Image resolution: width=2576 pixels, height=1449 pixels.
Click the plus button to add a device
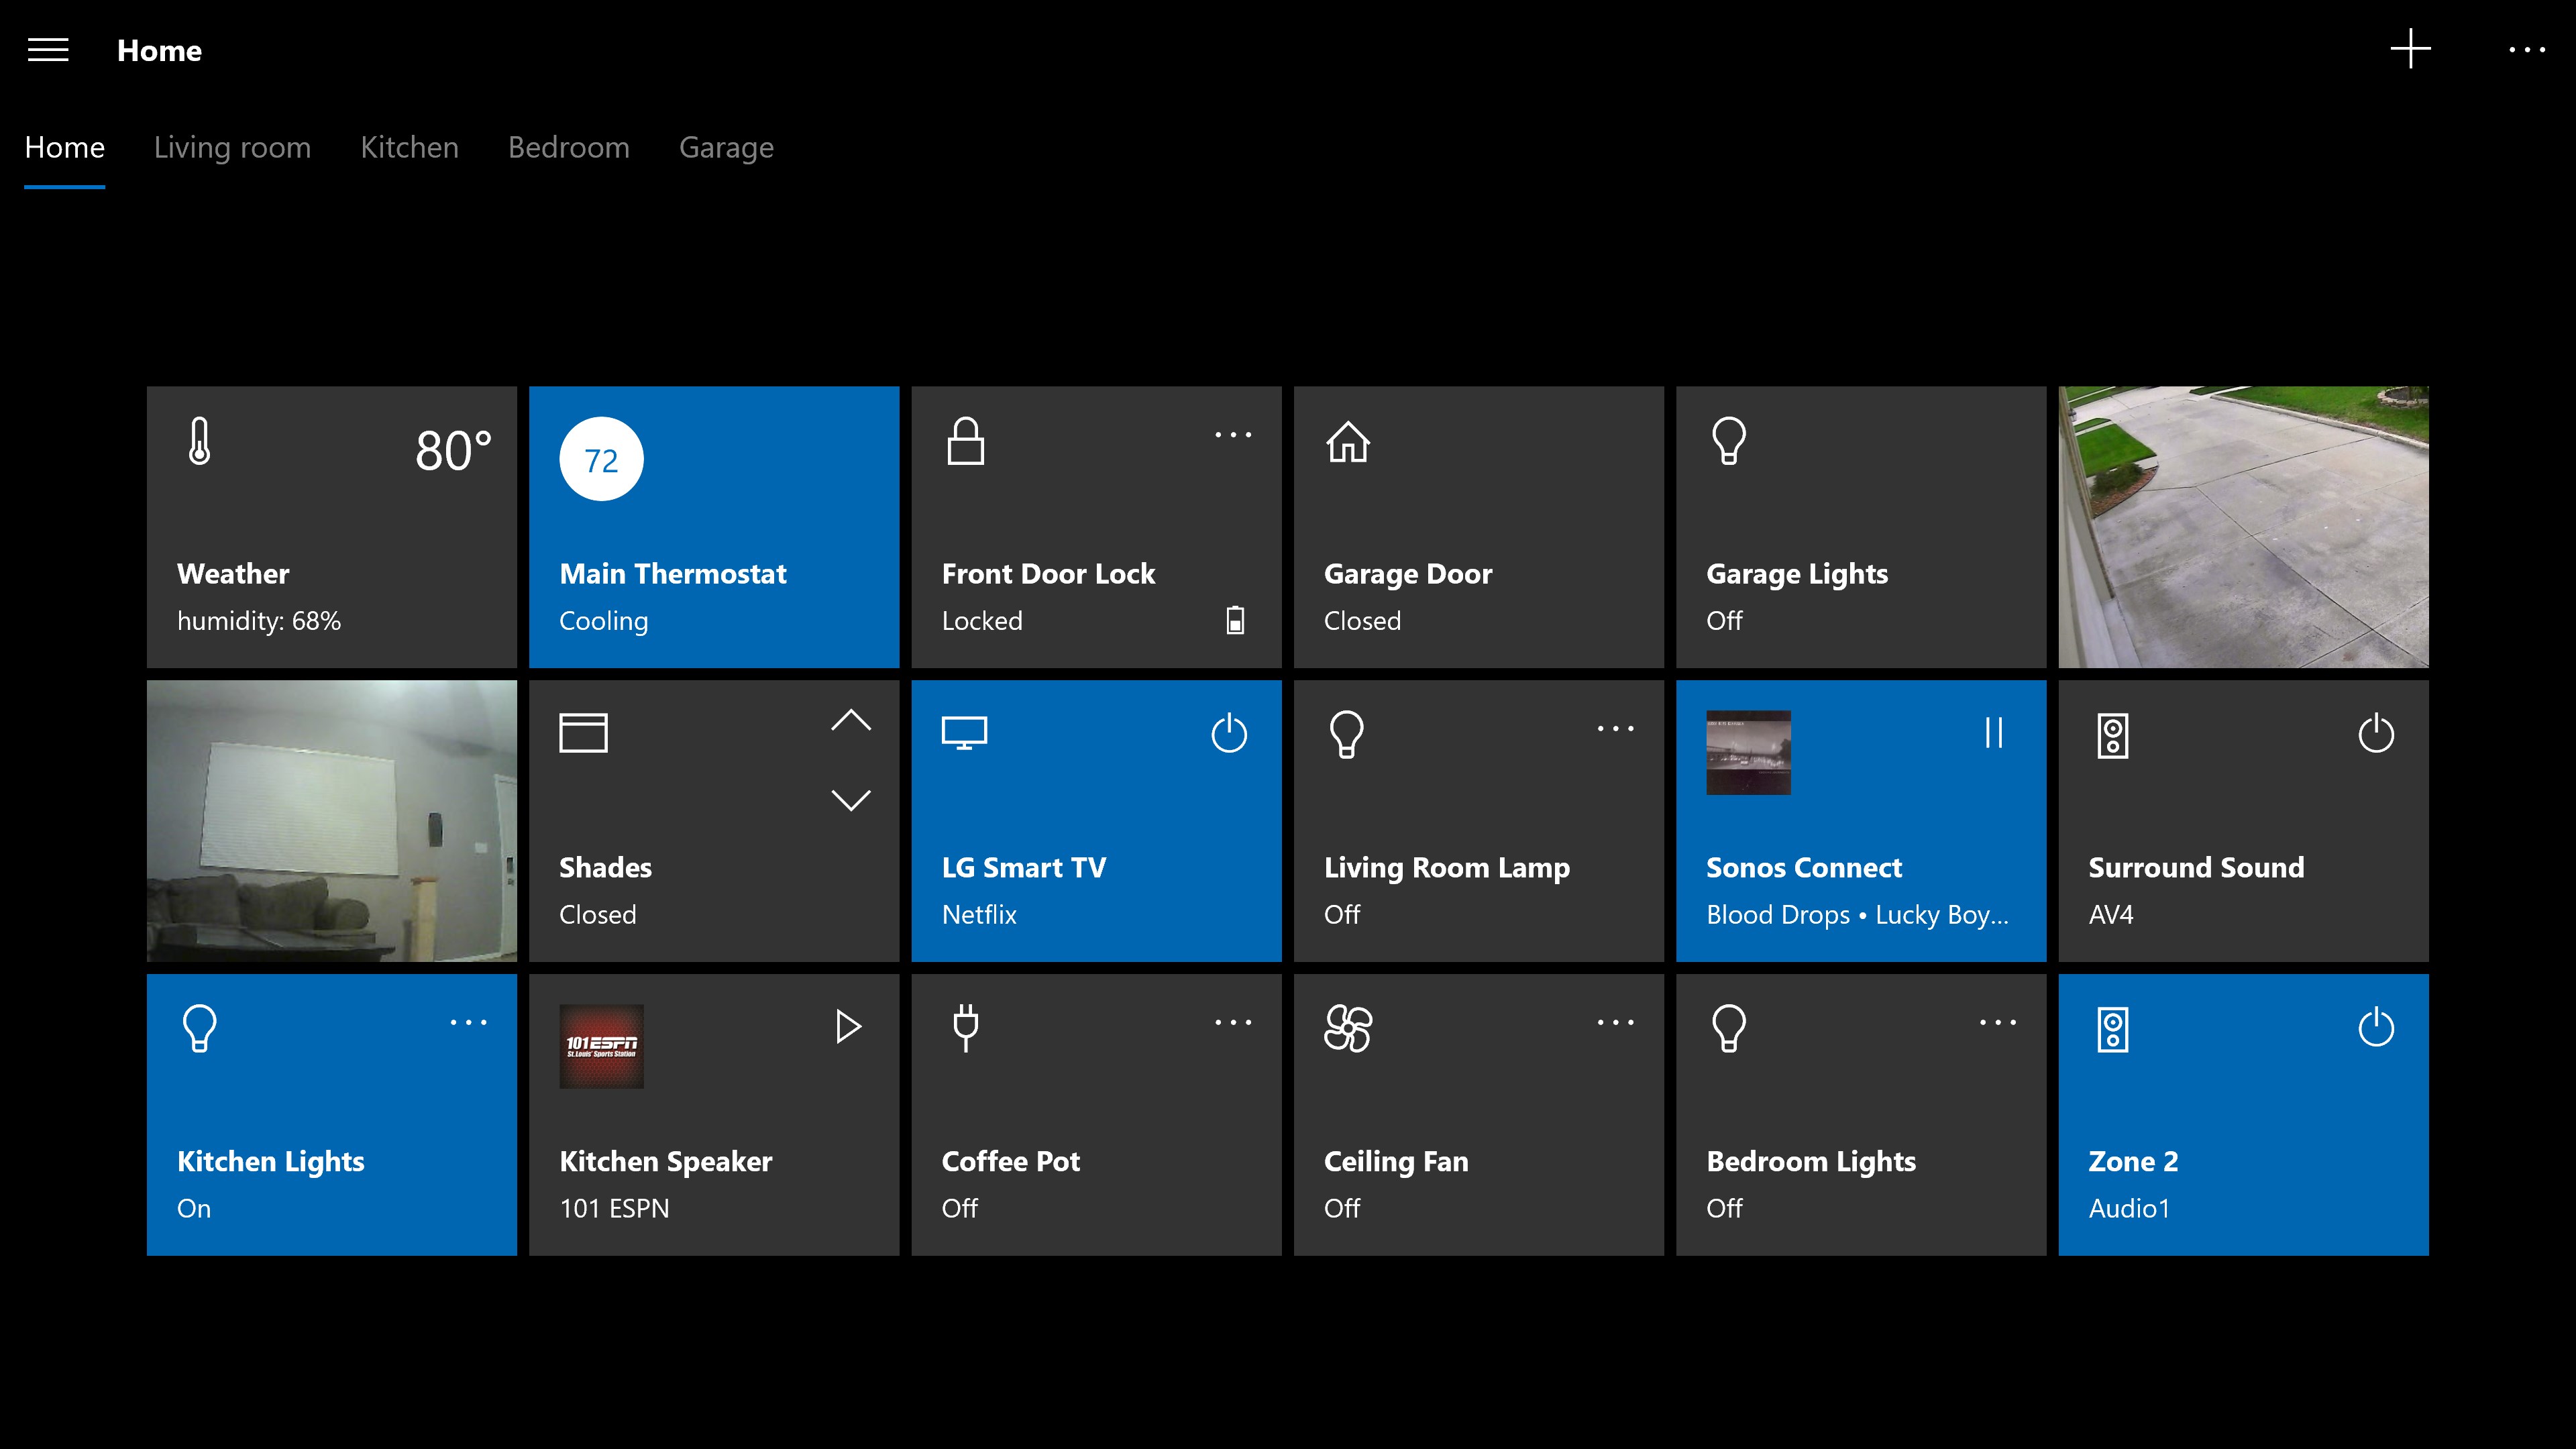[x=2410, y=49]
